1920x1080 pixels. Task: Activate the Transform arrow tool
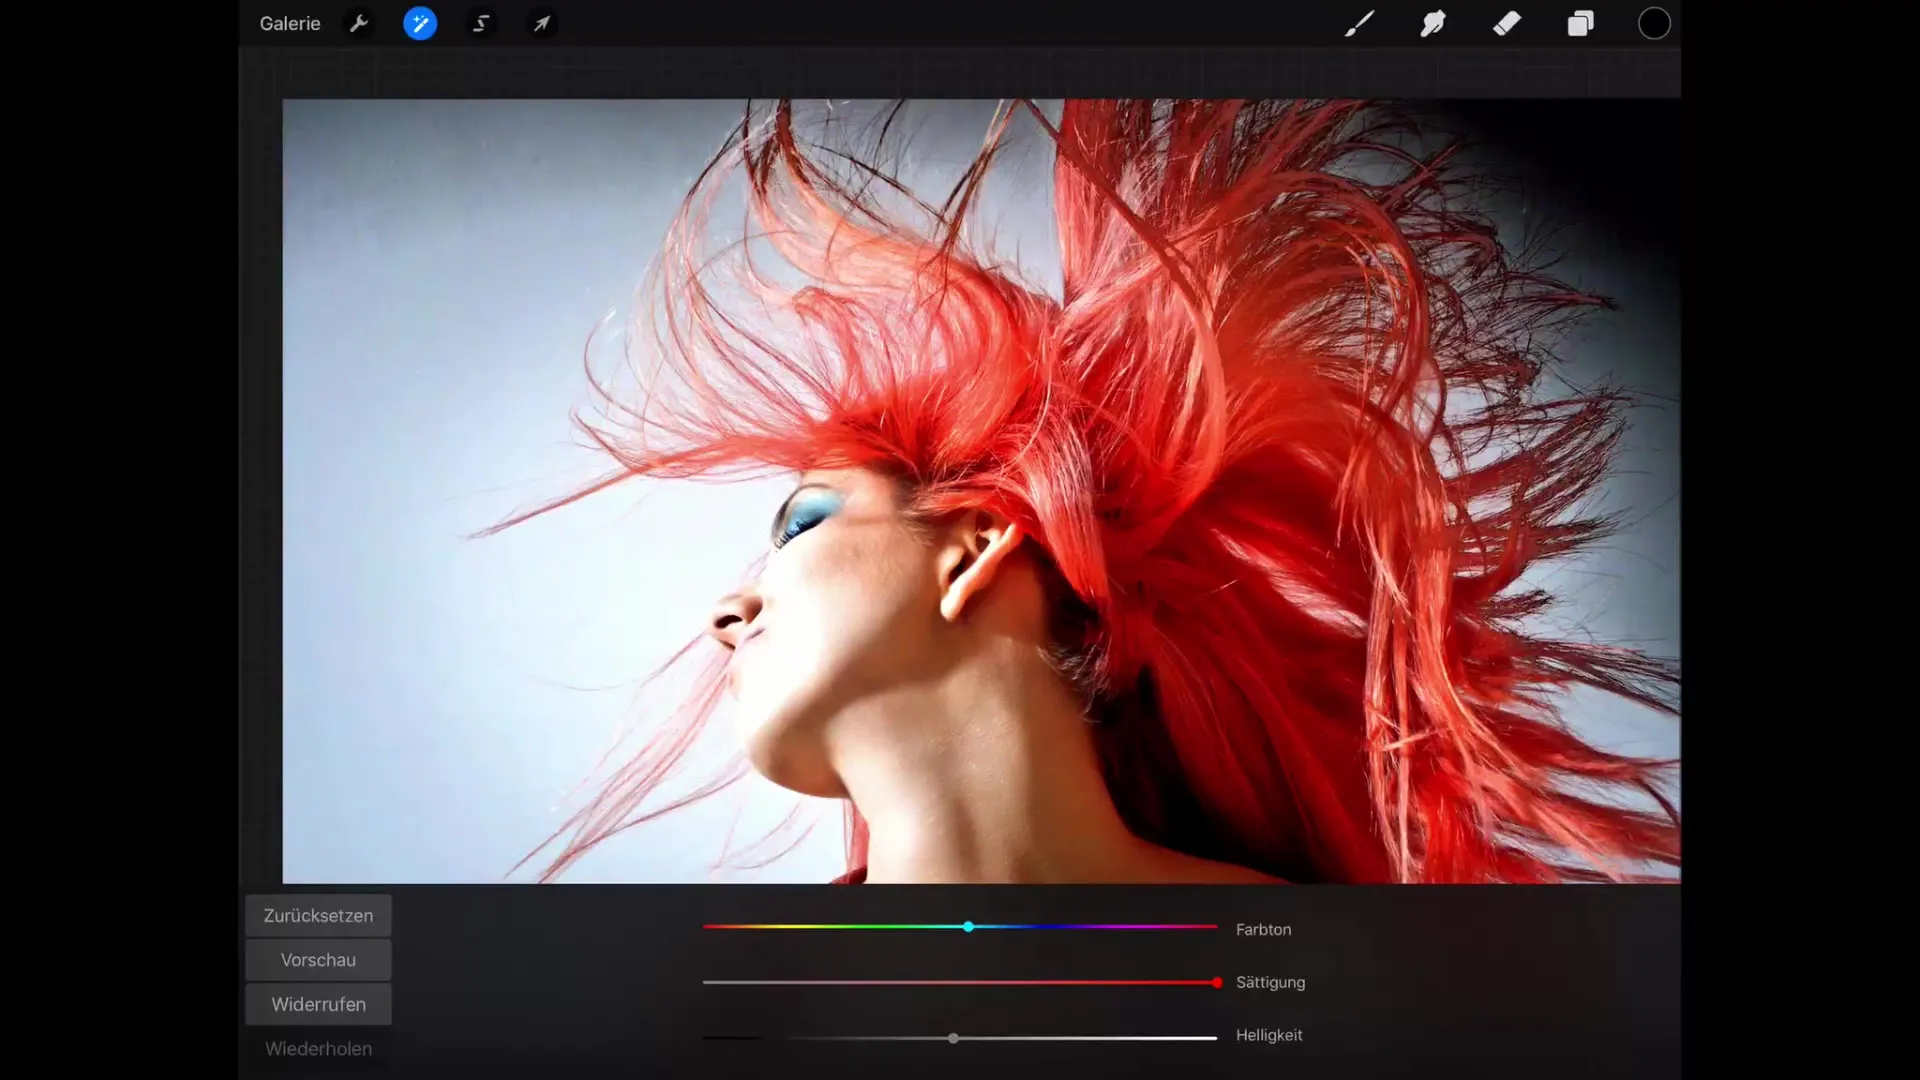542,23
